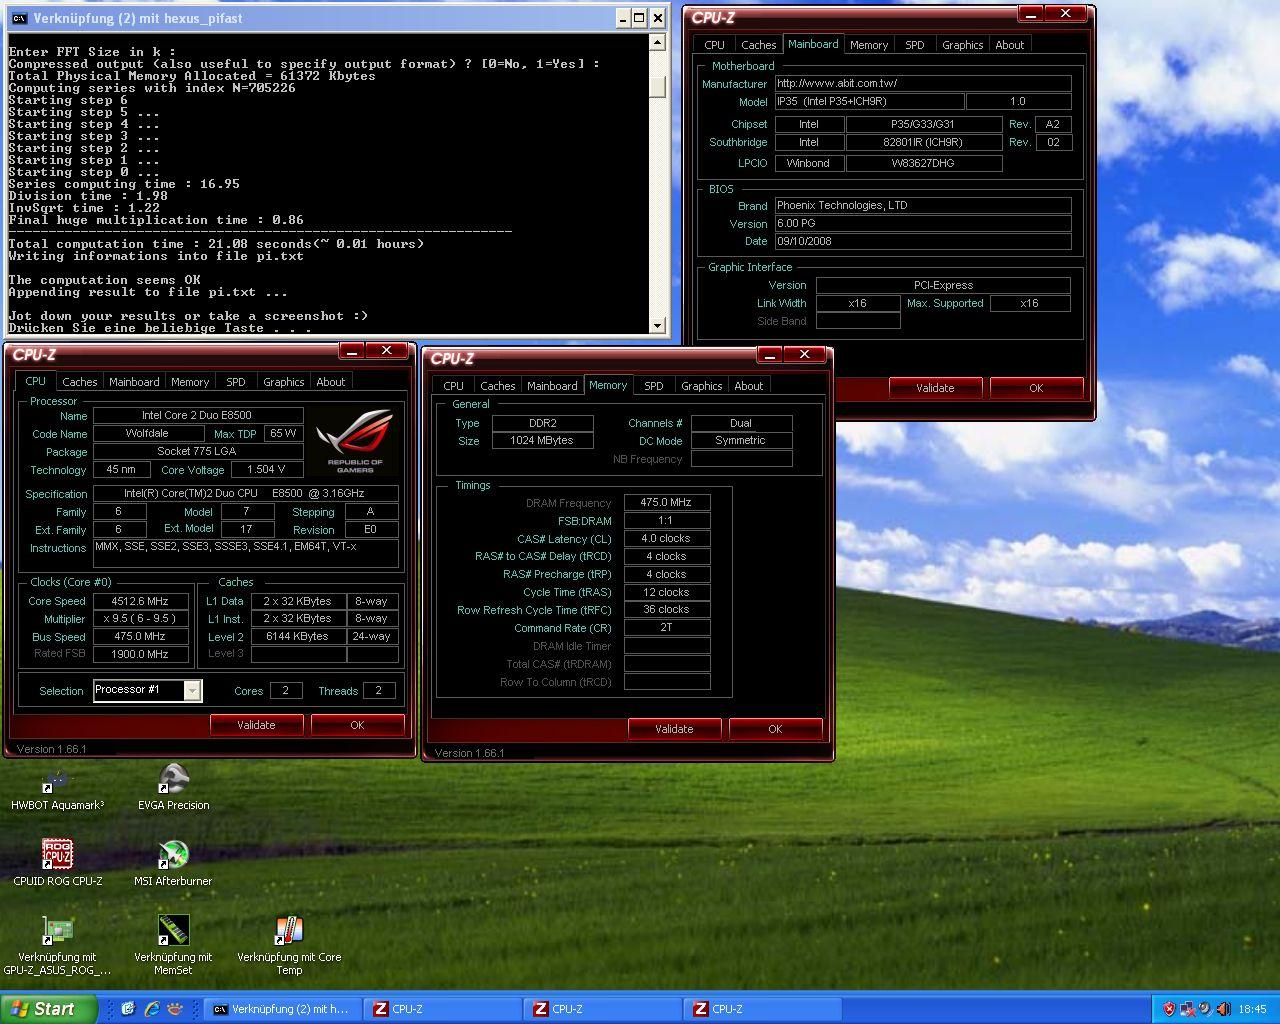The height and width of the screenshot is (1024, 1280).
Task: Click the Internet Explorer quick launch icon
Action: [152, 1009]
